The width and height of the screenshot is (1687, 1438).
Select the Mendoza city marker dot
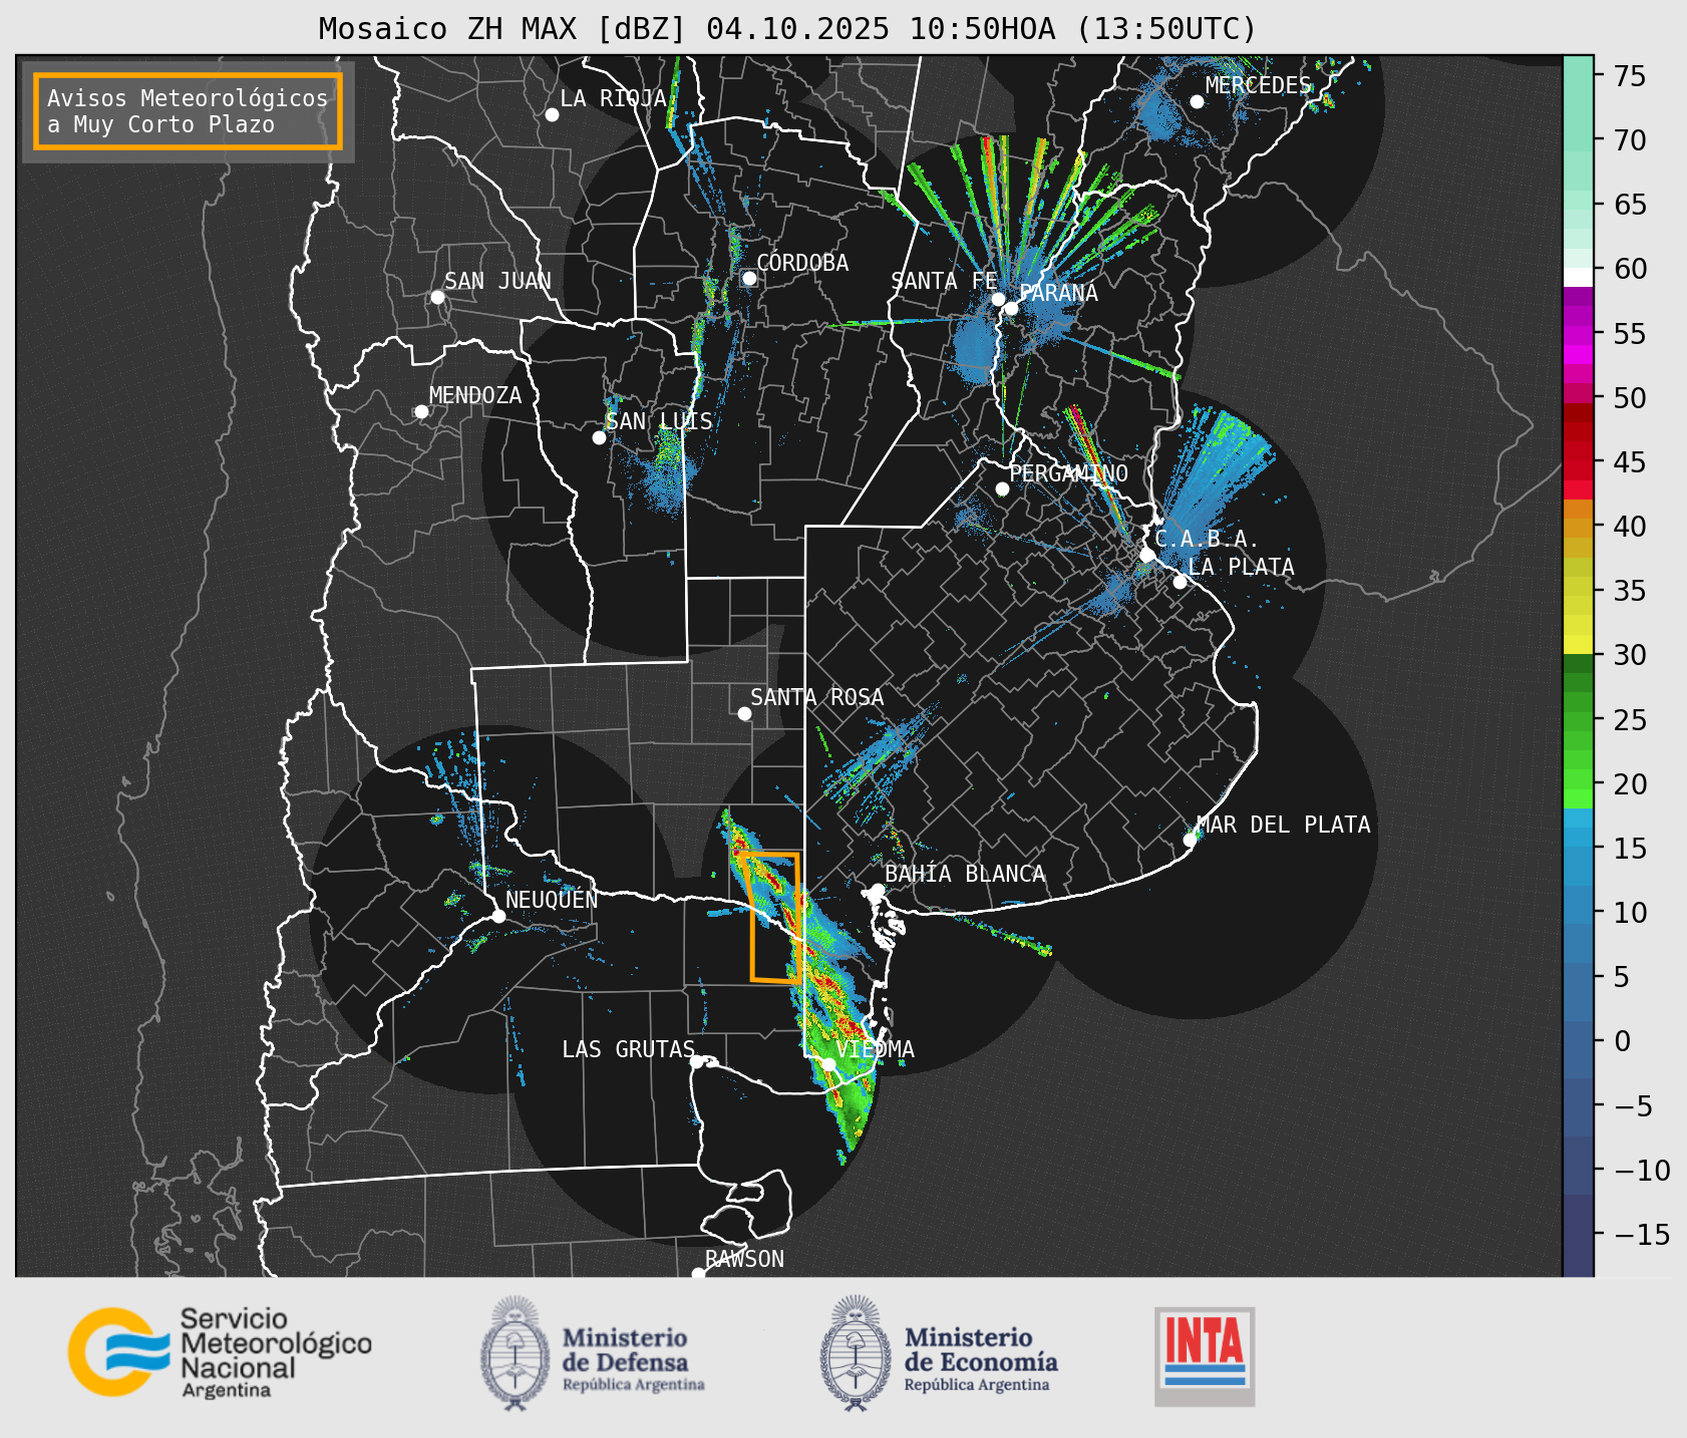click(421, 412)
